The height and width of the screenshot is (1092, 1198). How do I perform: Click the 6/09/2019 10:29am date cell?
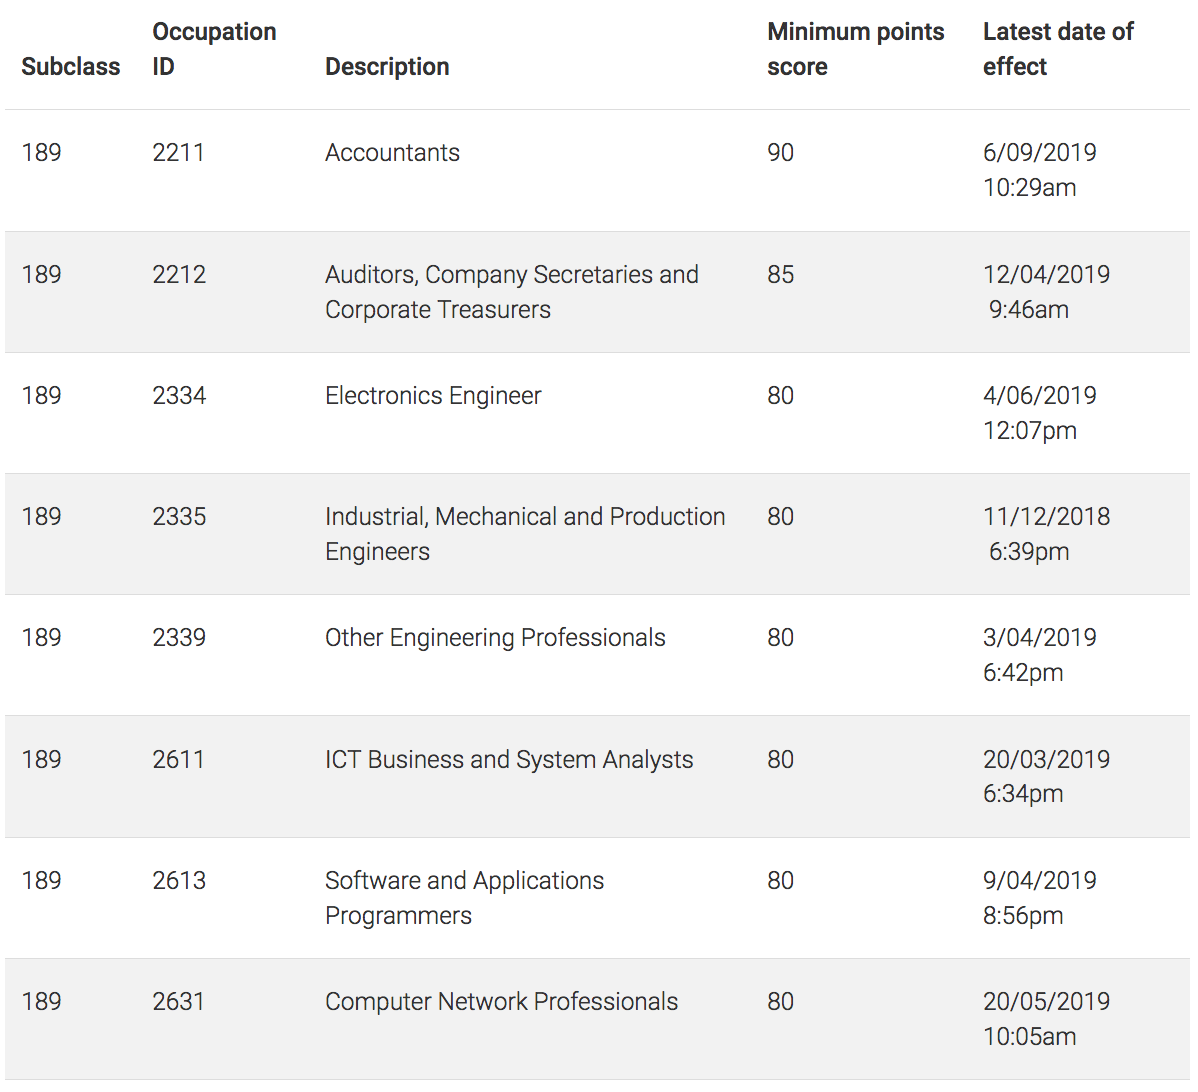click(1039, 170)
